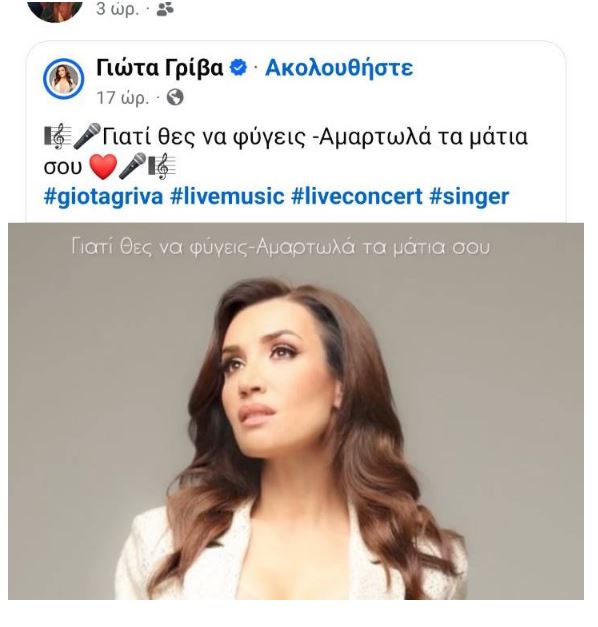Open the singer's portrait photo
Viewport: 598px width, 627px height.
(x=296, y=411)
